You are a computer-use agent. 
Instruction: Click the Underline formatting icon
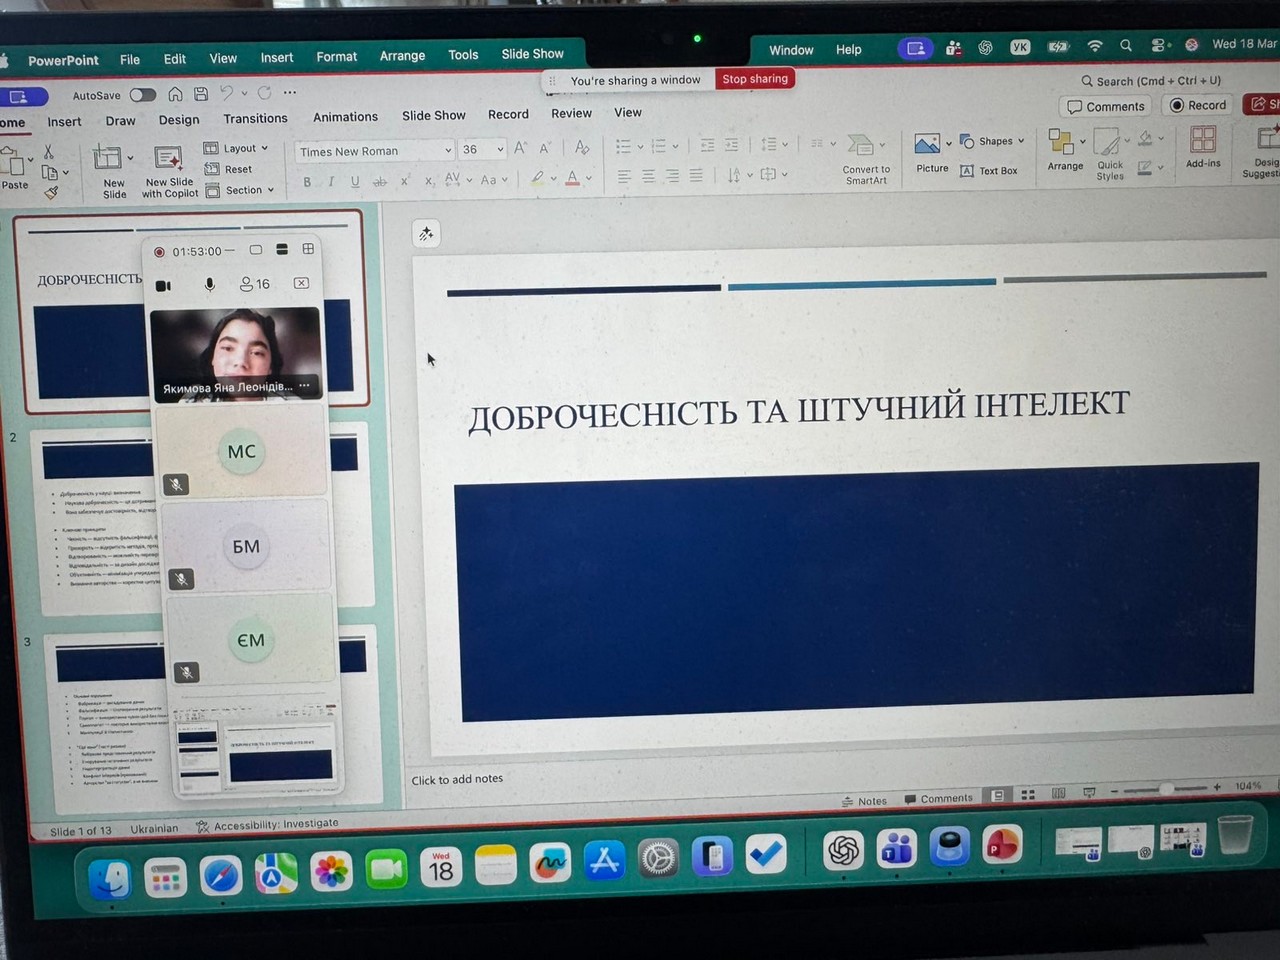click(355, 181)
